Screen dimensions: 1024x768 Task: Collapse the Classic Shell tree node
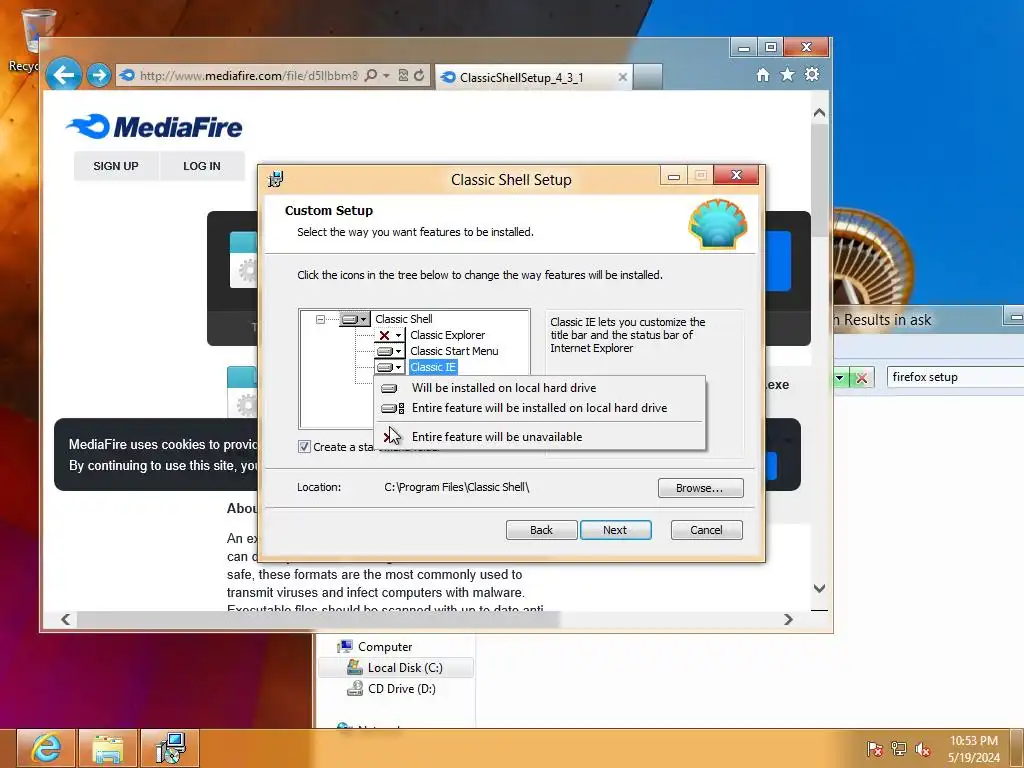click(320, 319)
